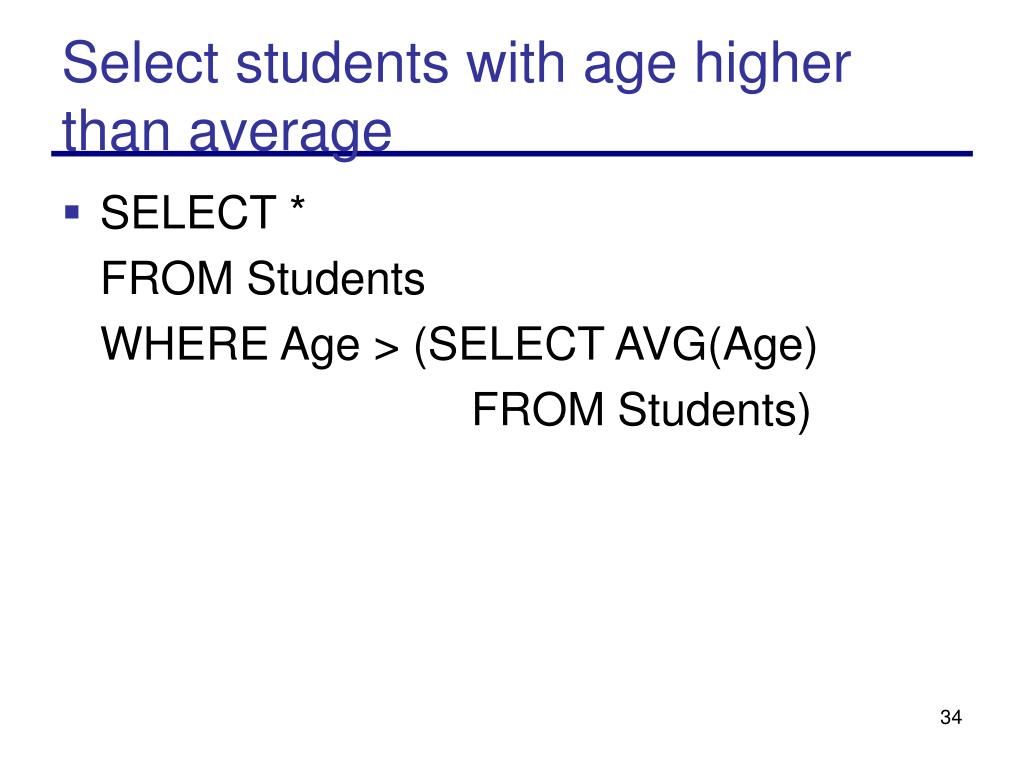This screenshot has height=768, width=1024.
Task: Click slide number 34
Action: (951, 717)
